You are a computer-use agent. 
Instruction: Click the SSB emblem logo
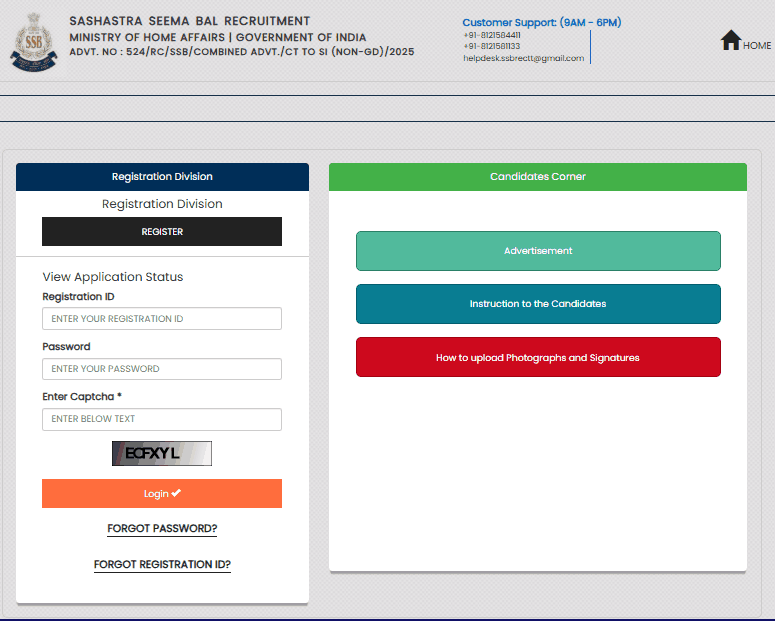coord(35,41)
